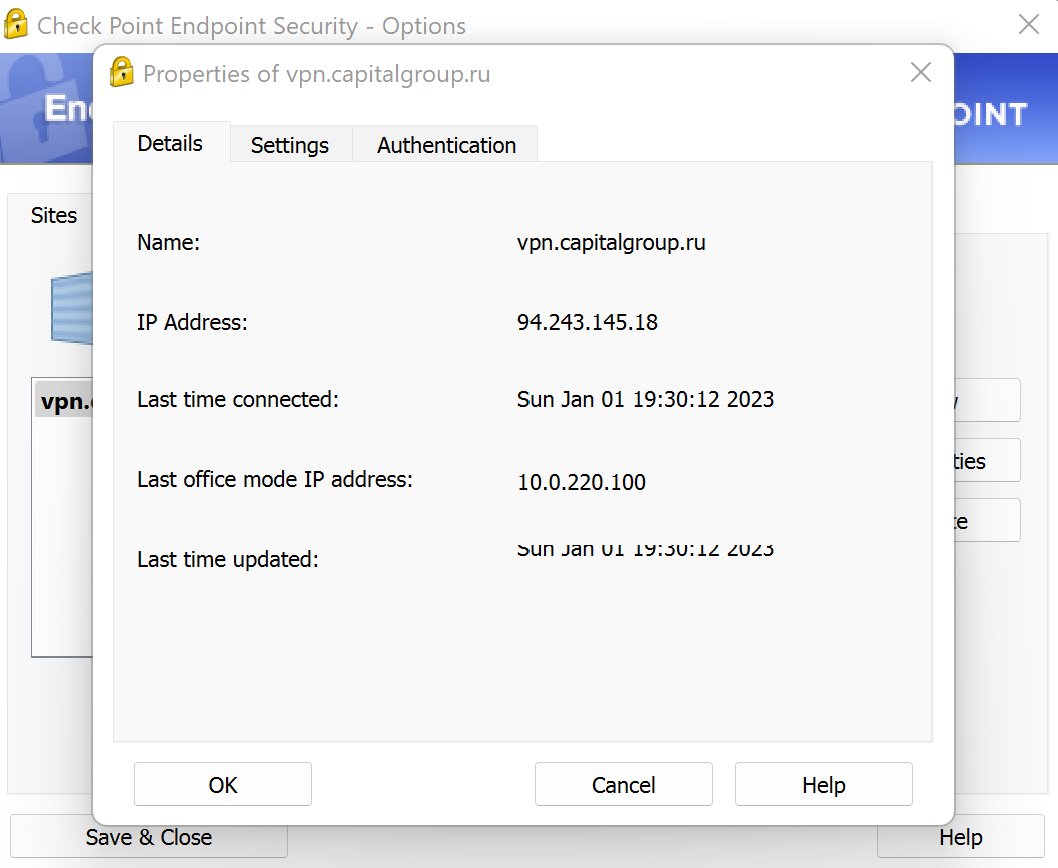Screen dimensions: 1058x868
Task: Confirm with the OK button
Action: point(223,784)
